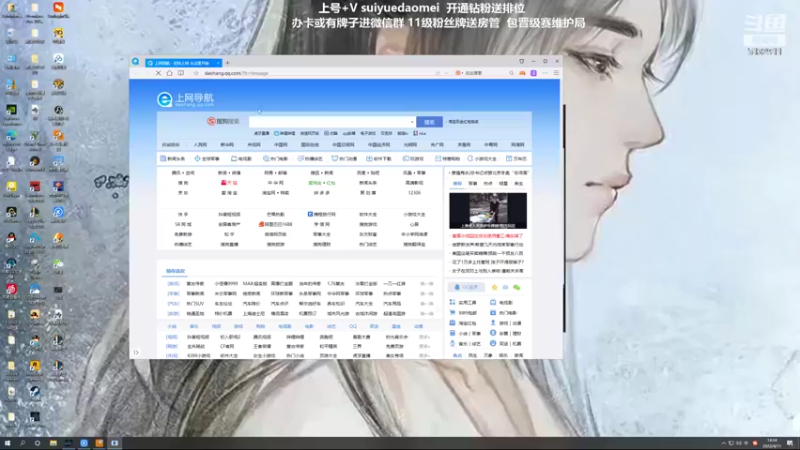Open the 拼多多 link
800x450 pixels.
click(321, 193)
